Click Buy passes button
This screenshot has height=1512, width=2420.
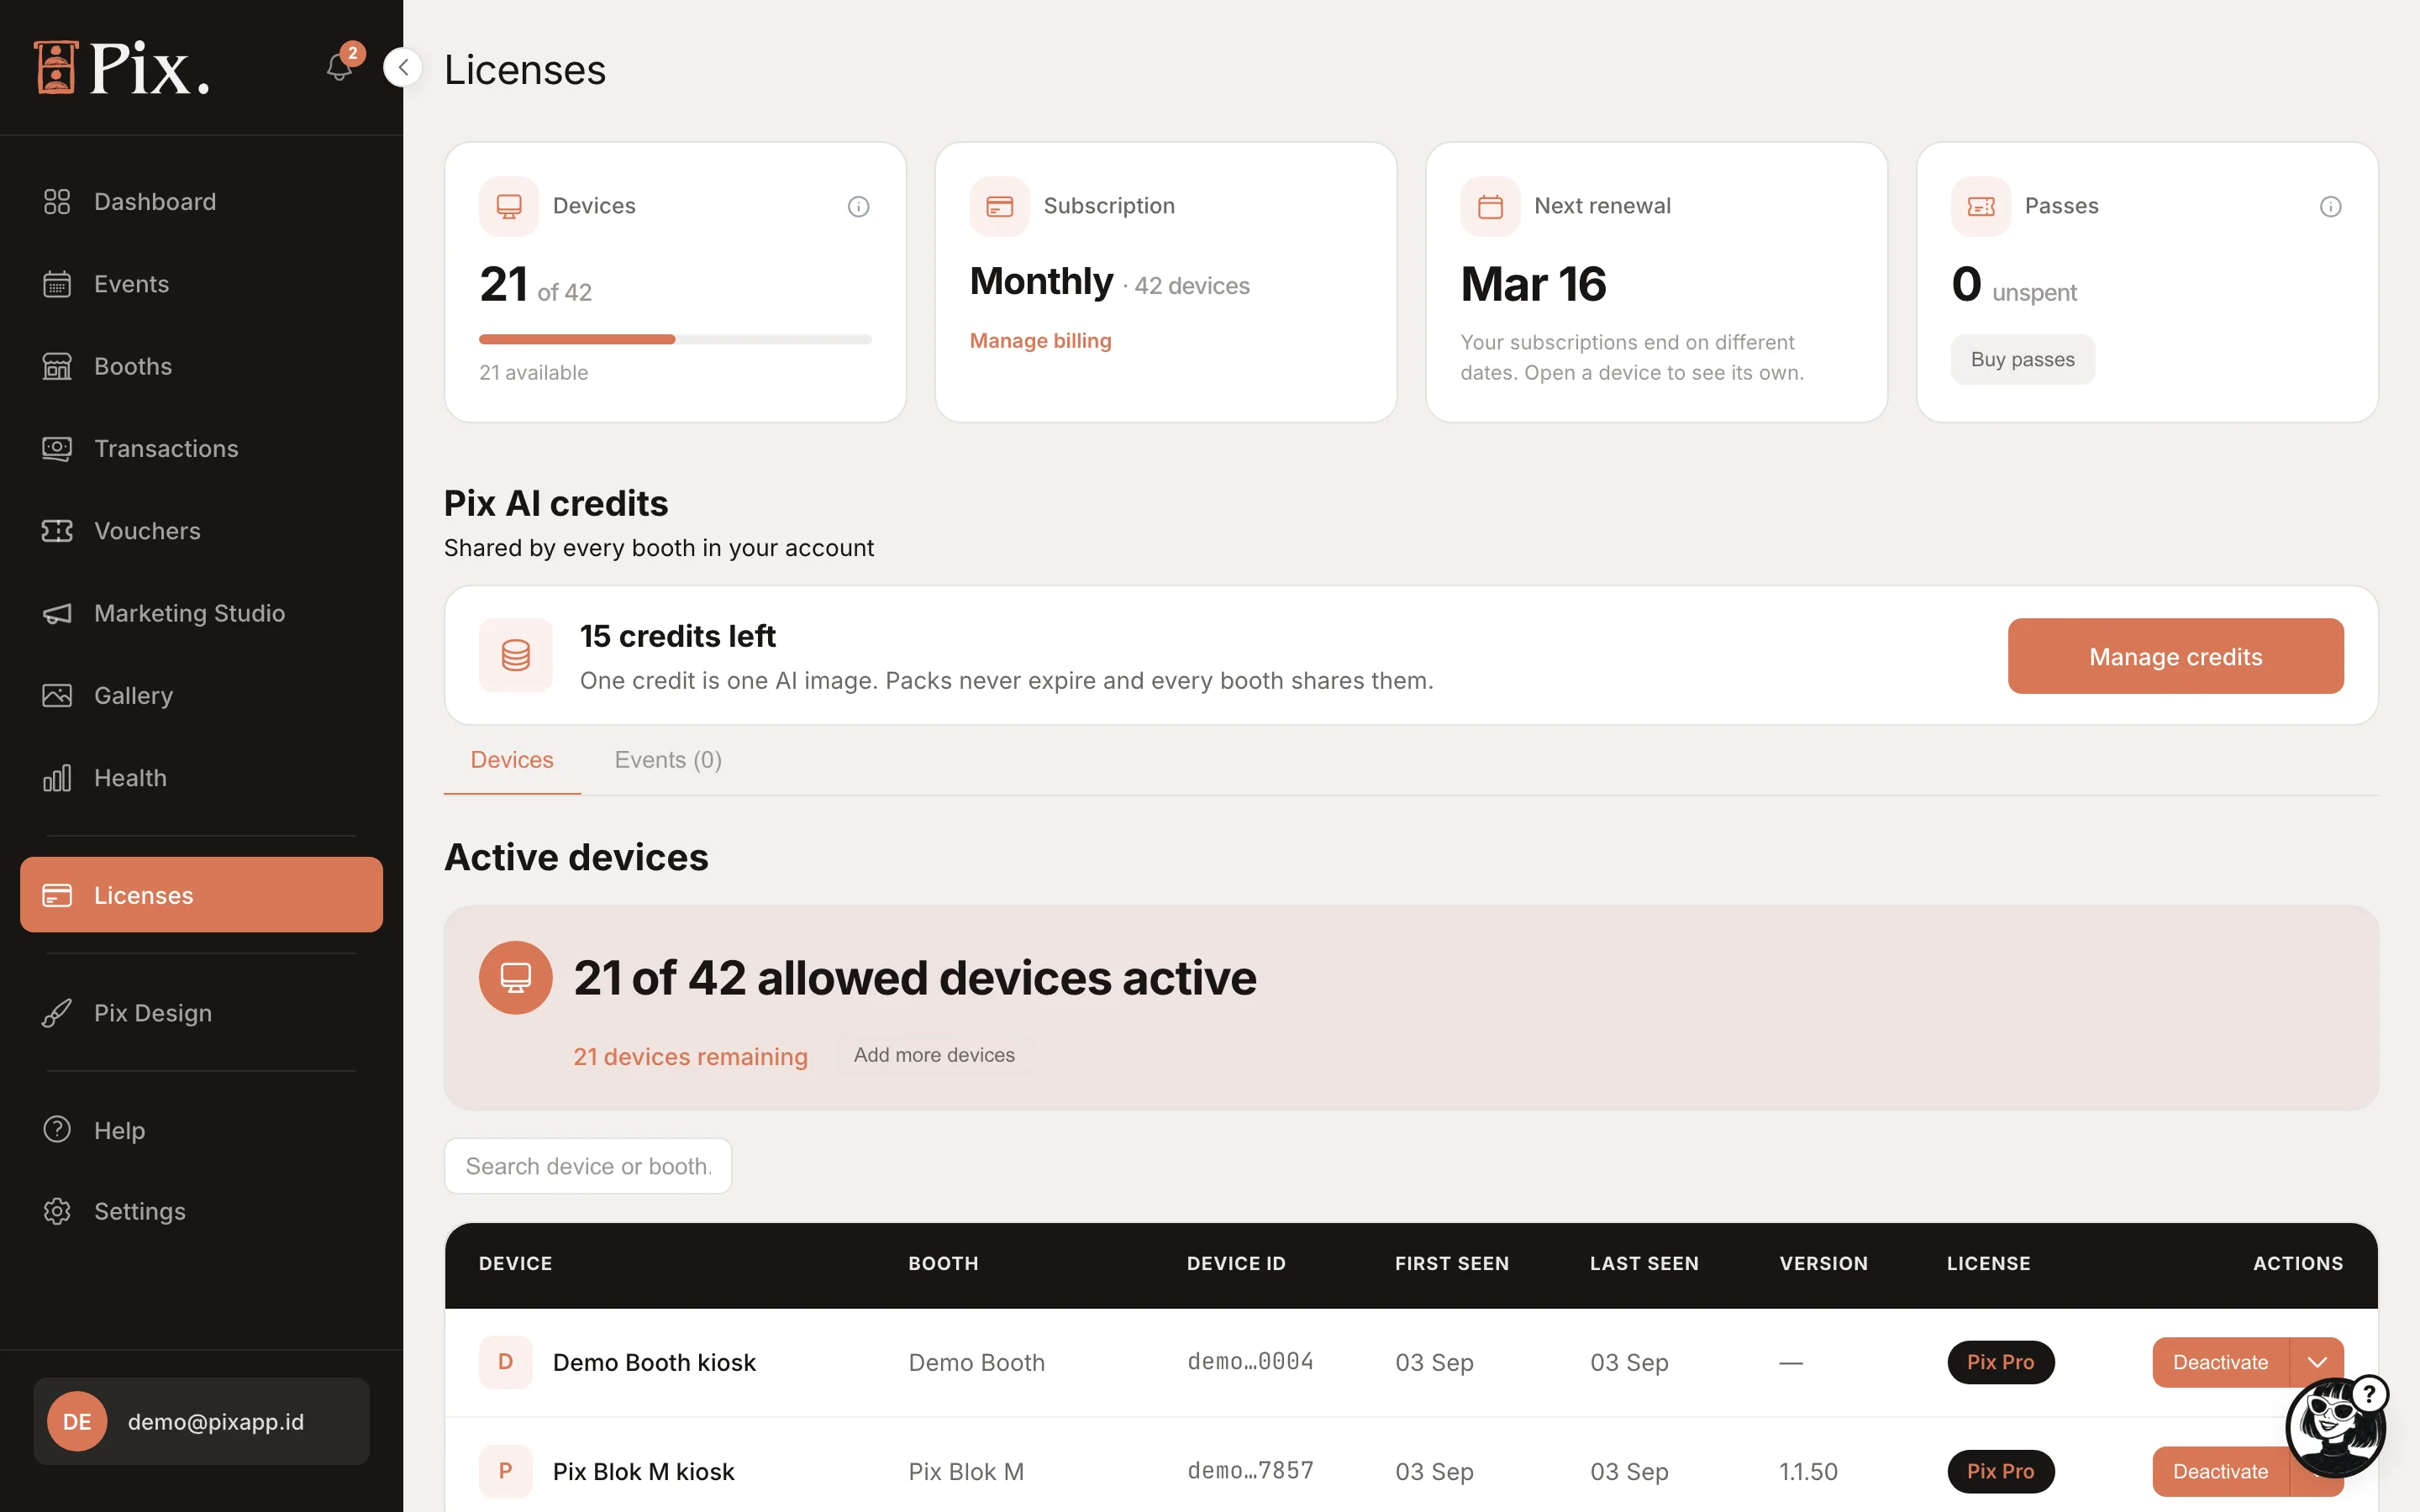[x=2022, y=359]
